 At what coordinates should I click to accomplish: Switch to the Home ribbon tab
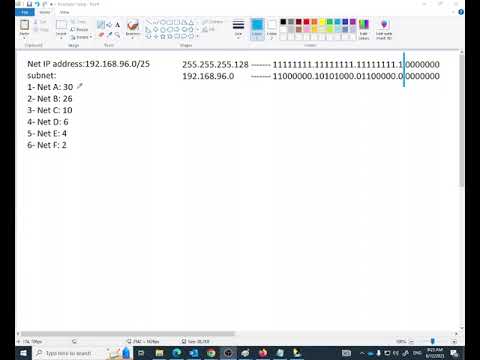pos(45,12)
